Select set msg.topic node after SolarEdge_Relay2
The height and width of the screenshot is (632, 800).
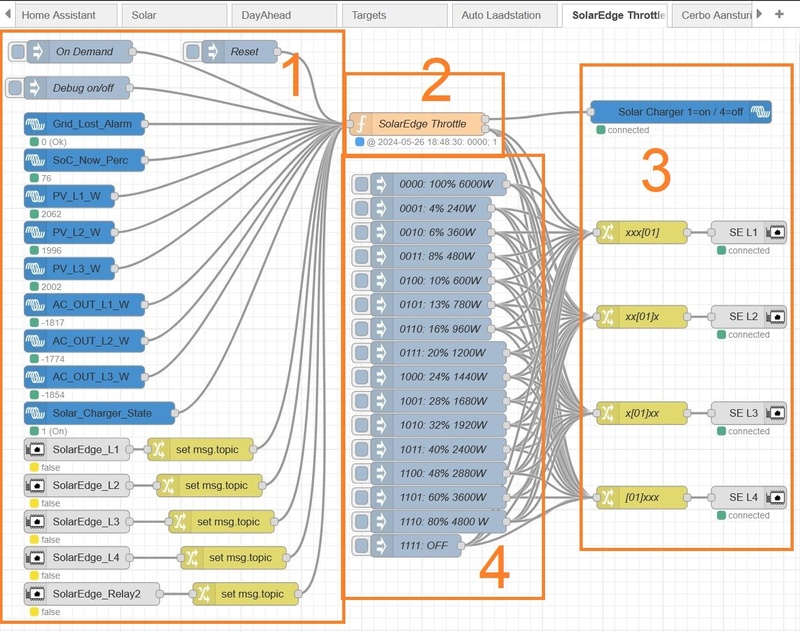point(246,594)
